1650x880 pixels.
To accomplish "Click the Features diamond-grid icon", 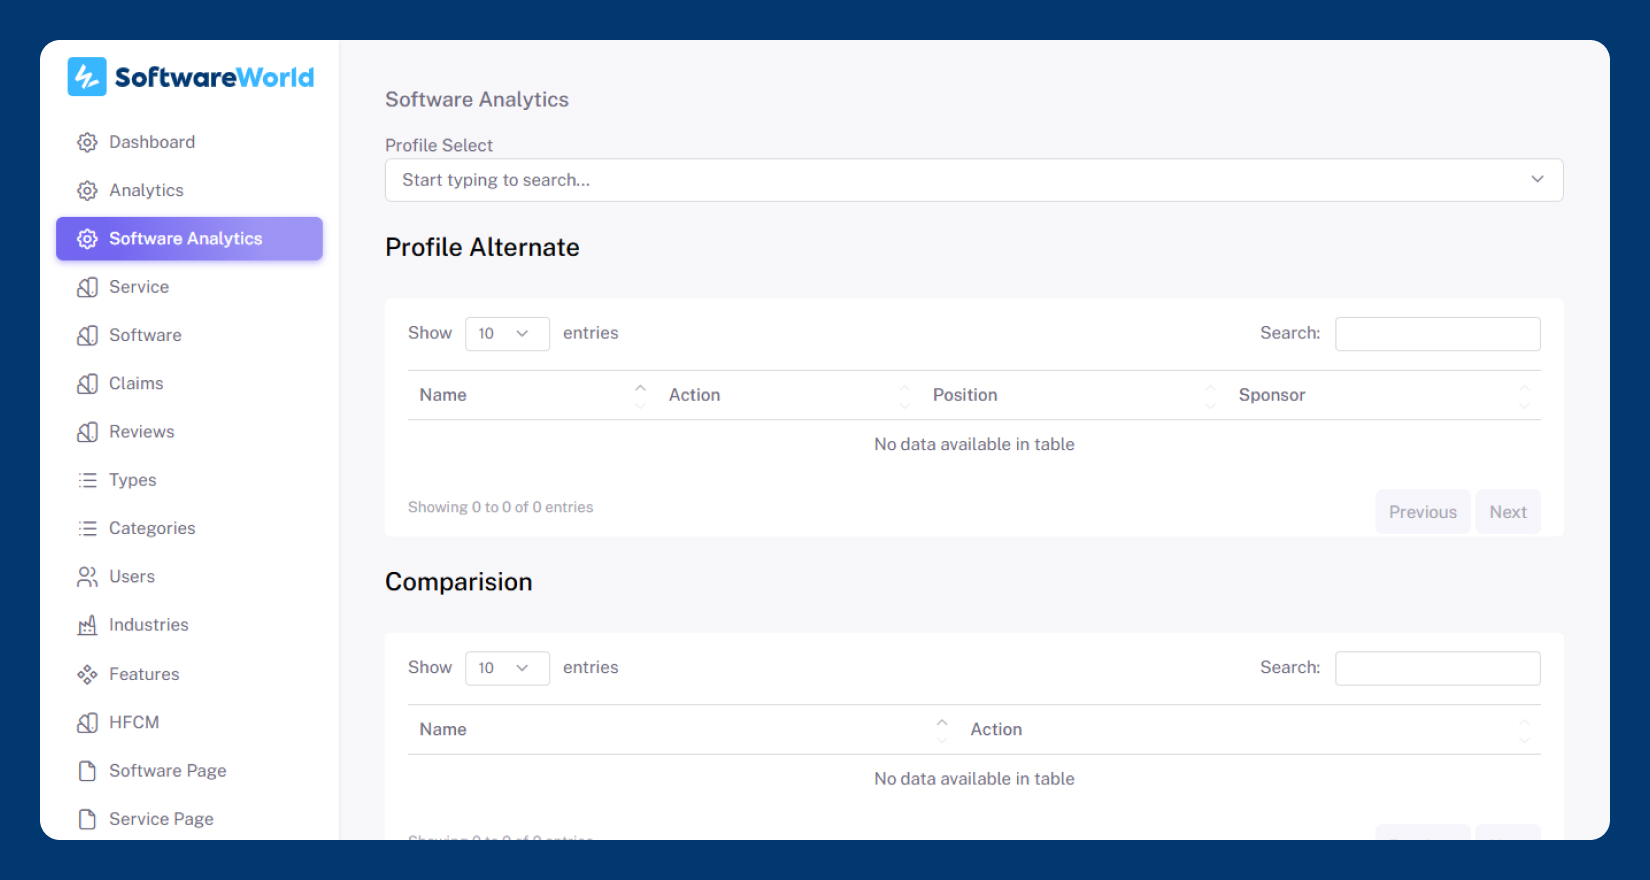I will (88, 674).
